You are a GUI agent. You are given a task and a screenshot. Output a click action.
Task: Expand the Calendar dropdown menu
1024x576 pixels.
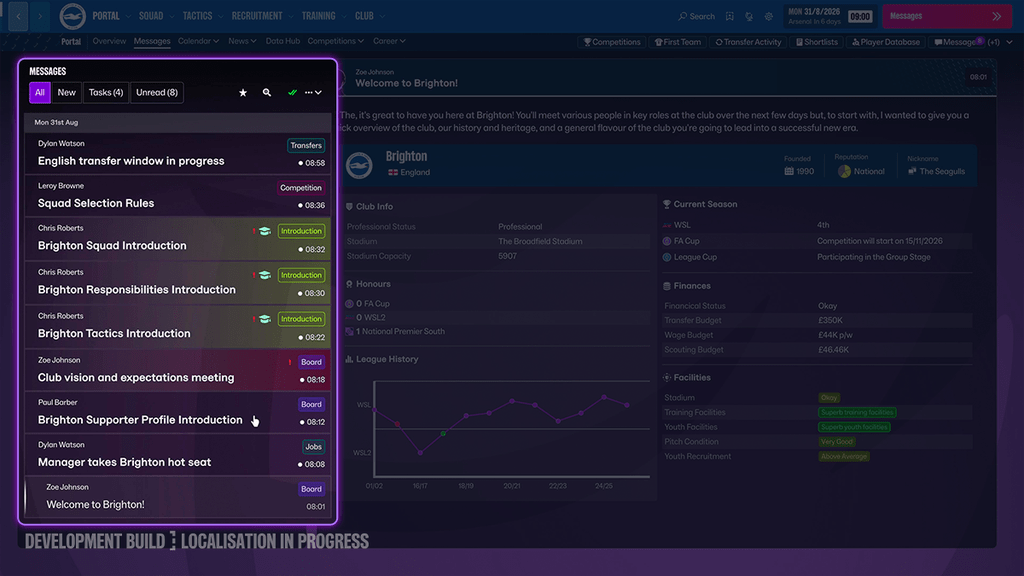(199, 41)
